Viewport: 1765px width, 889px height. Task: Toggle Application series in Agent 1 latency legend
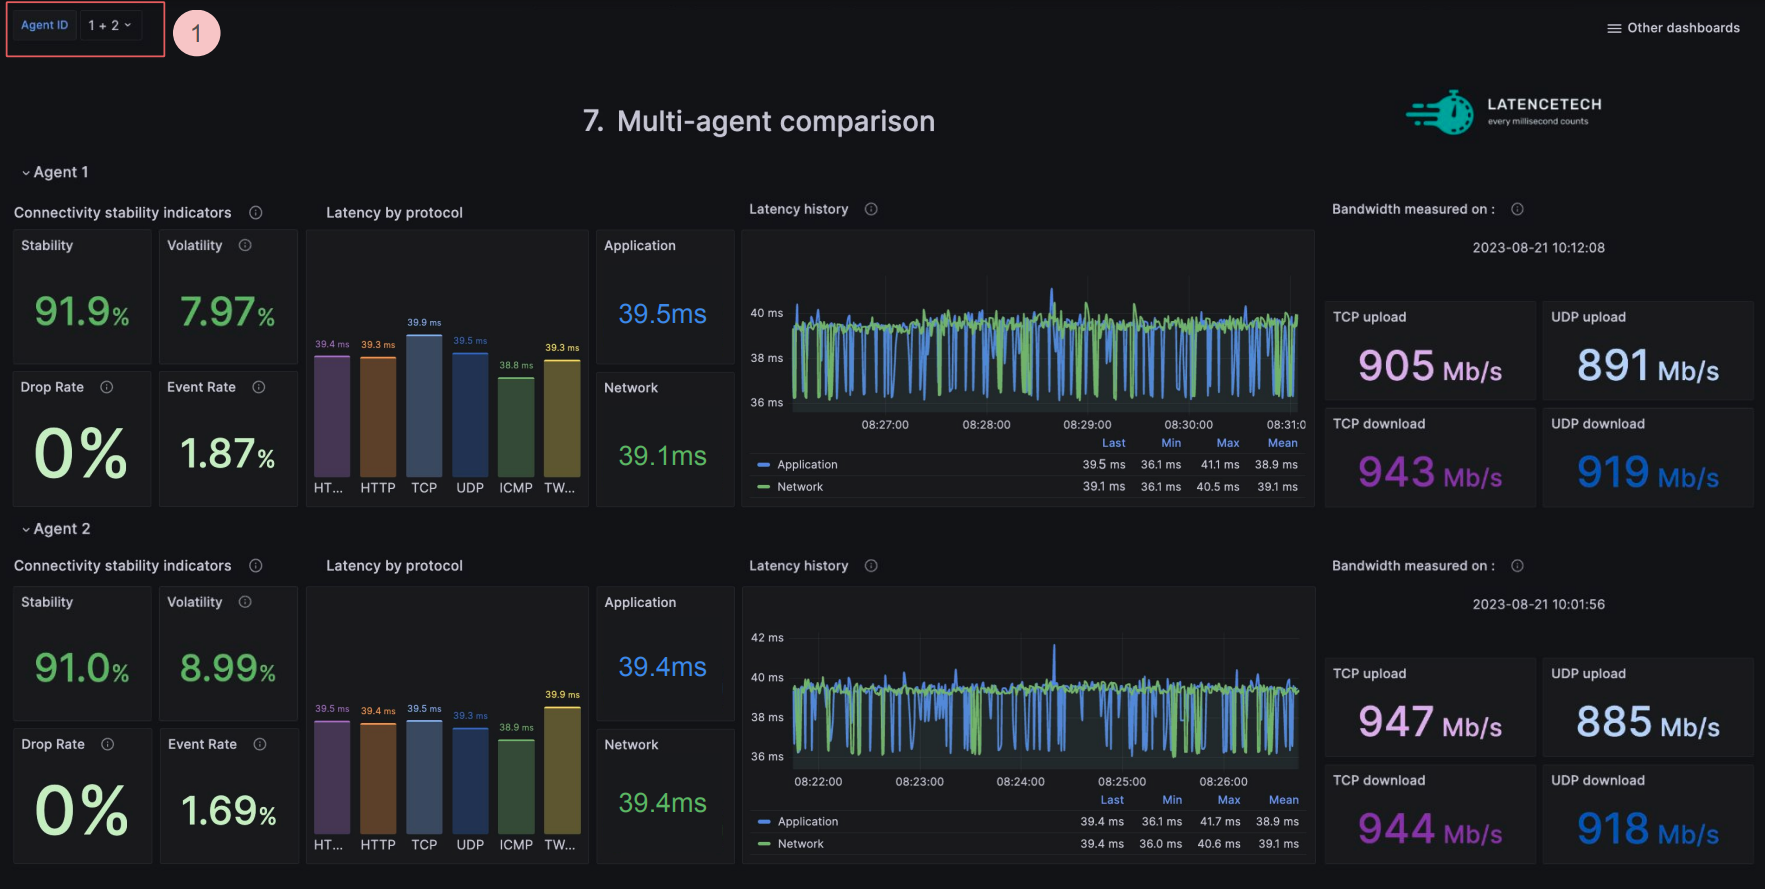coord(807,465)
